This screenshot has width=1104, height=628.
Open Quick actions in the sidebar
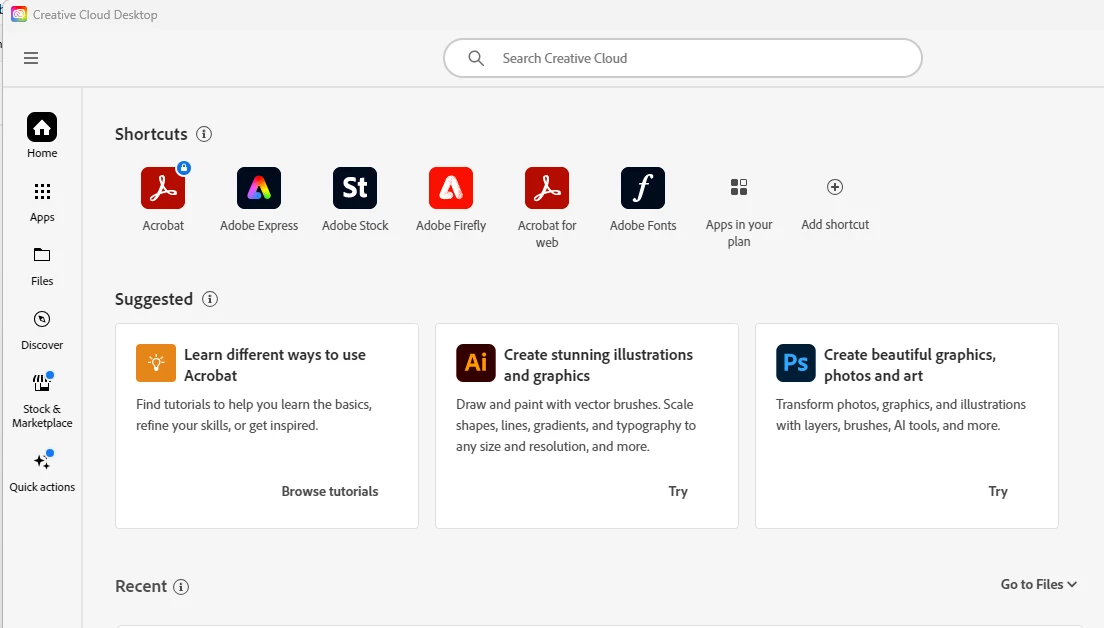point(42,472)
